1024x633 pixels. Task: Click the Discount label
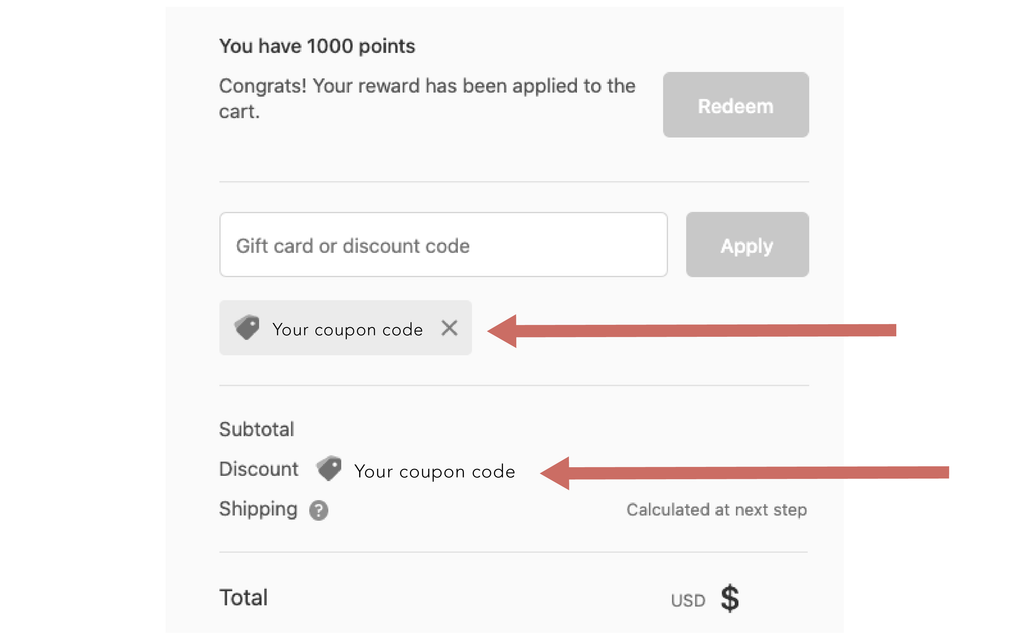click(258, 469)
